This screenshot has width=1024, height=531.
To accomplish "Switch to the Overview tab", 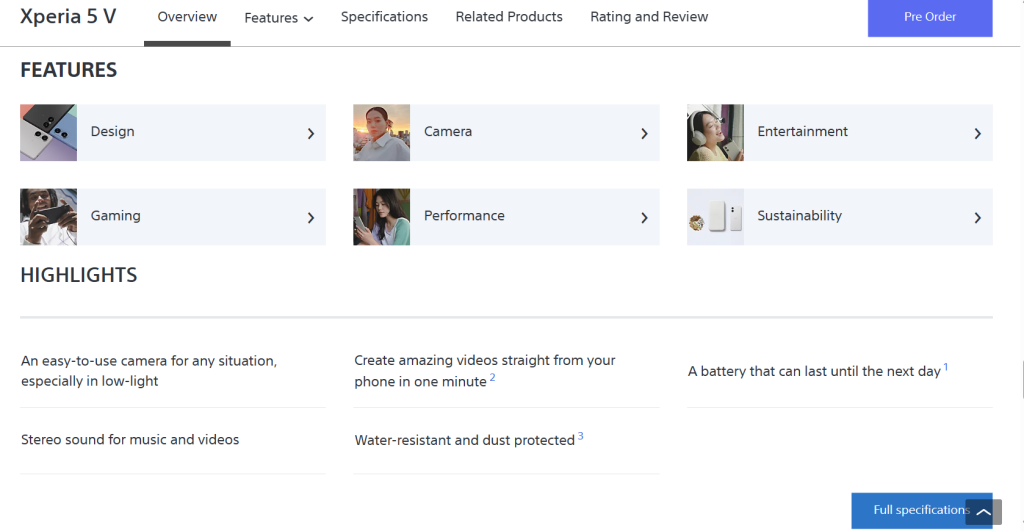I will (x=187, y=17).
